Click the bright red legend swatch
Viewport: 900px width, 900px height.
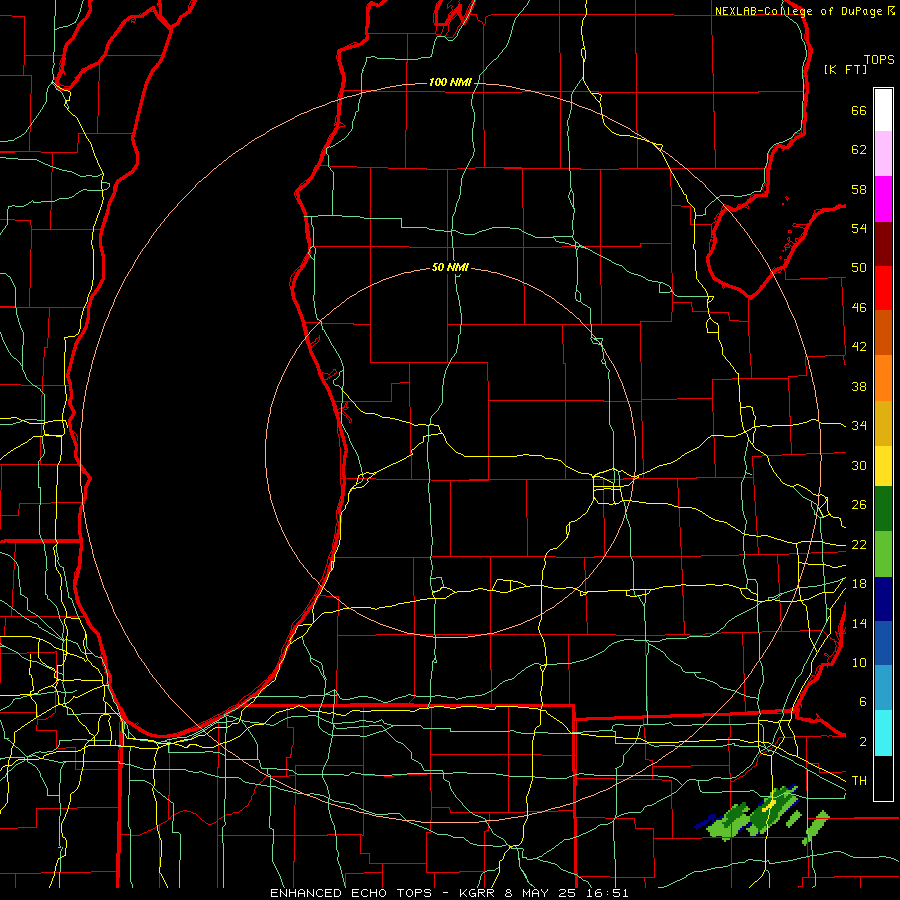[883, 288]
